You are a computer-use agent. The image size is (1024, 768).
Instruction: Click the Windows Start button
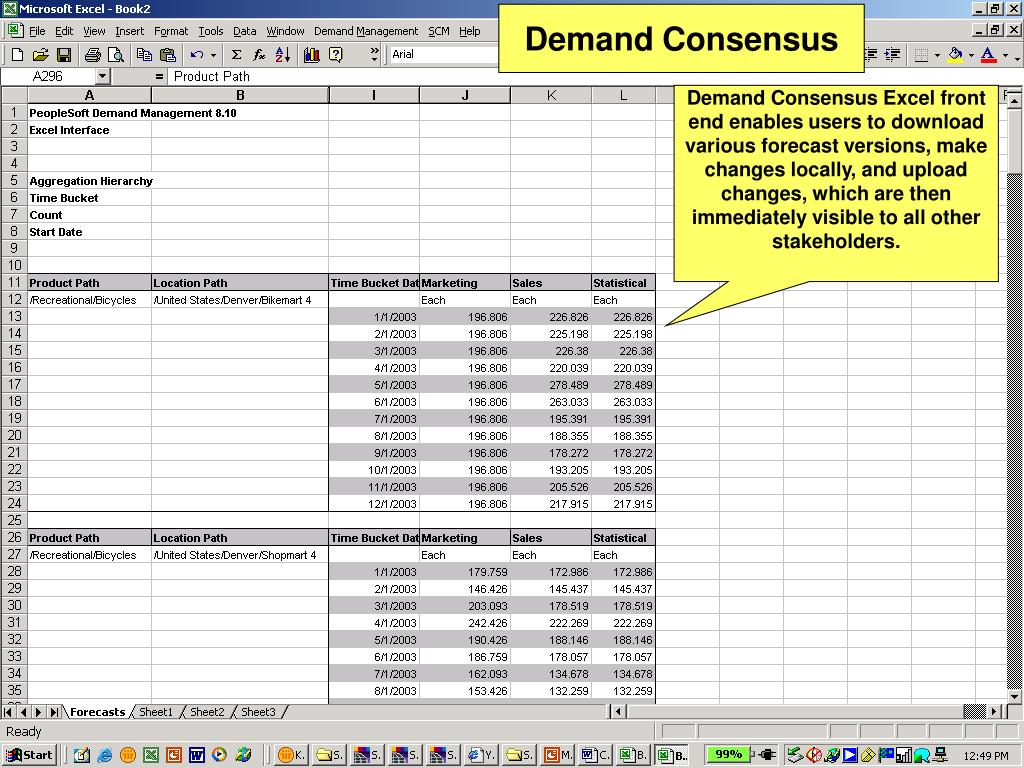(x=29, y=755)
